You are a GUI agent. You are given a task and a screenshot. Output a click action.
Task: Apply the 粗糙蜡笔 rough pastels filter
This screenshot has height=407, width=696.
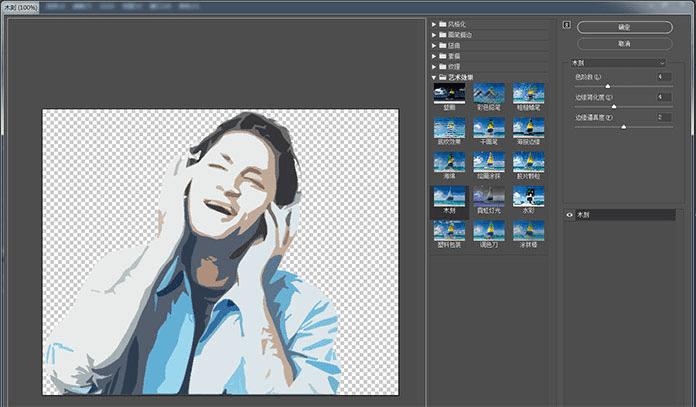point(528,94)
